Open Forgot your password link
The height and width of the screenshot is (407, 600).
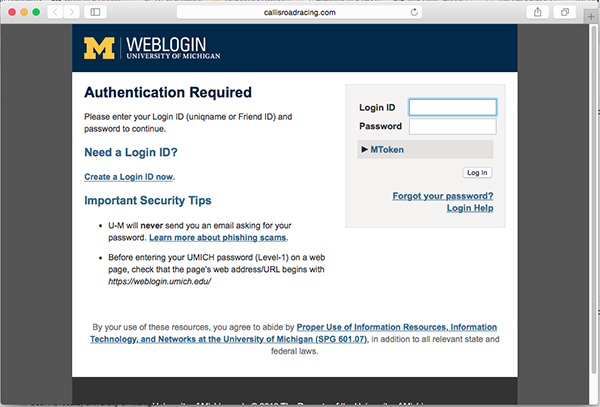443,196
